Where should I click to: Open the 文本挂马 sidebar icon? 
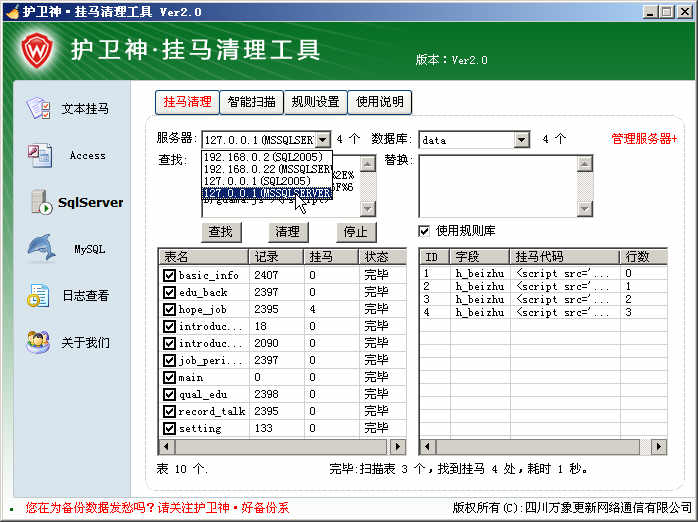click(39, 108)
